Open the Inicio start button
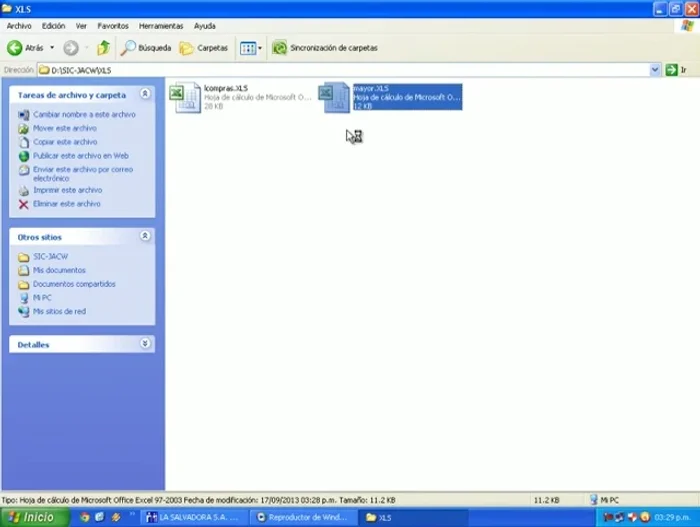Image resolution: width=700 pixels, height=527 pixels. (x=34, y=517)
